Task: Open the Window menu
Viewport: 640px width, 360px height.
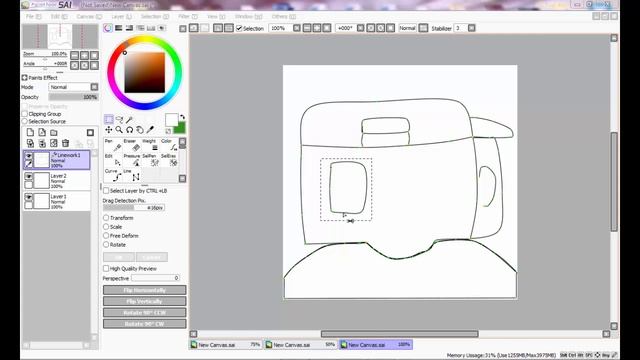Action: pos(248,16)
